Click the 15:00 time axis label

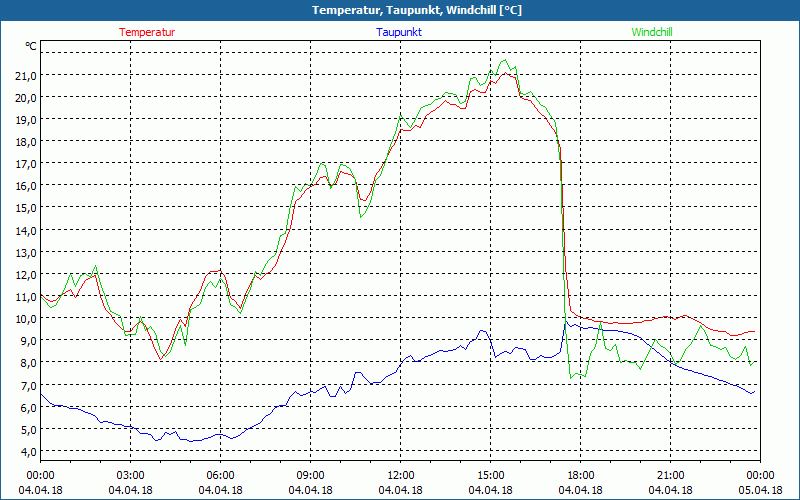490,476
